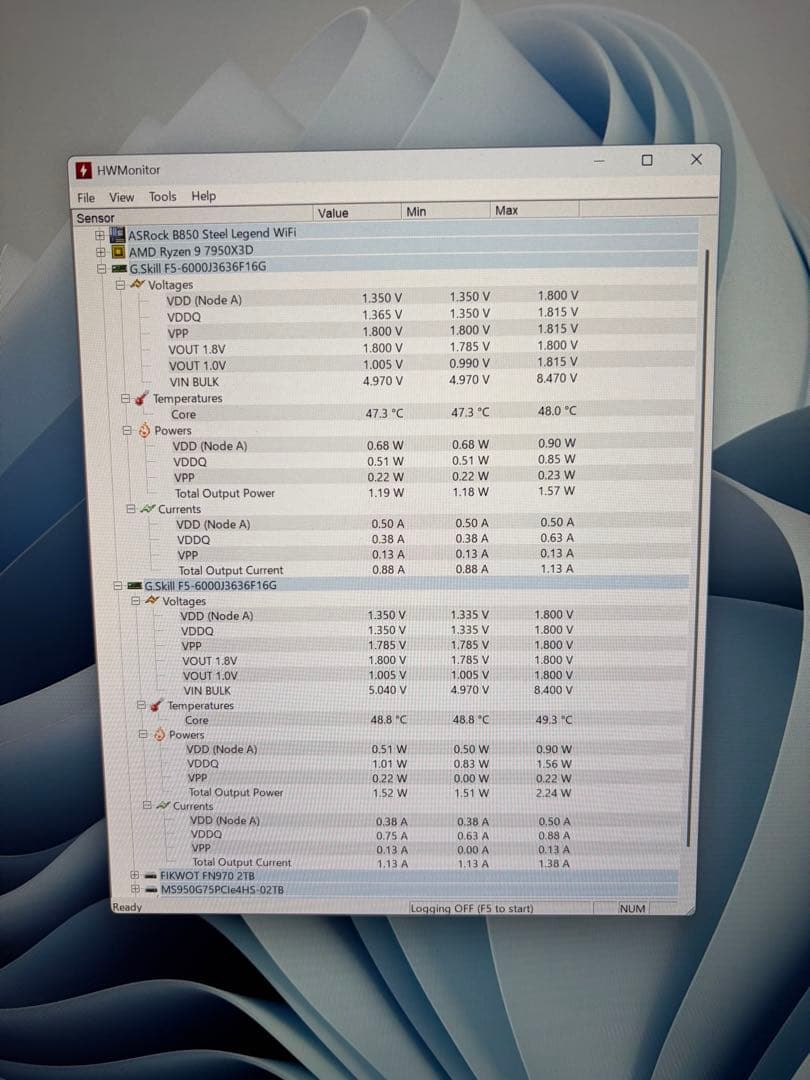Click the HWMonitor red lightning app icon
Image resolution: width=810 pixels, height=1080 pixels.
tap(83, 170)
